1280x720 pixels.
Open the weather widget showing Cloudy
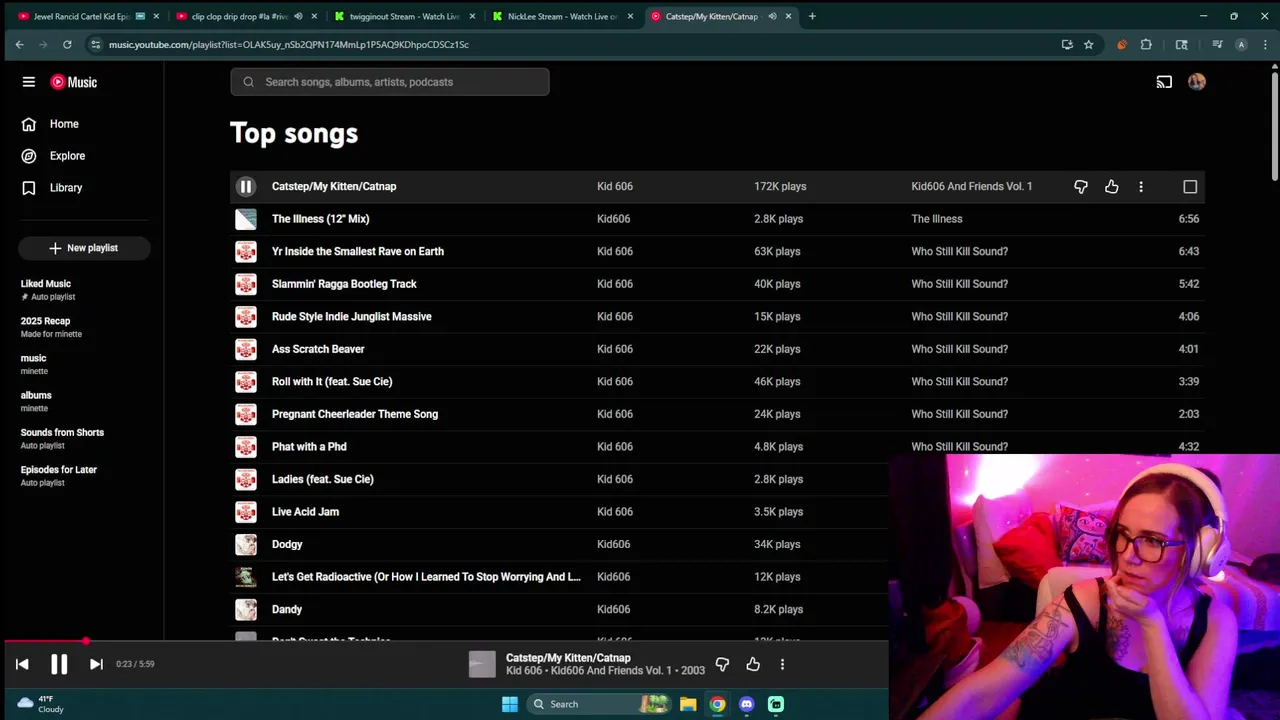(41, 704)
